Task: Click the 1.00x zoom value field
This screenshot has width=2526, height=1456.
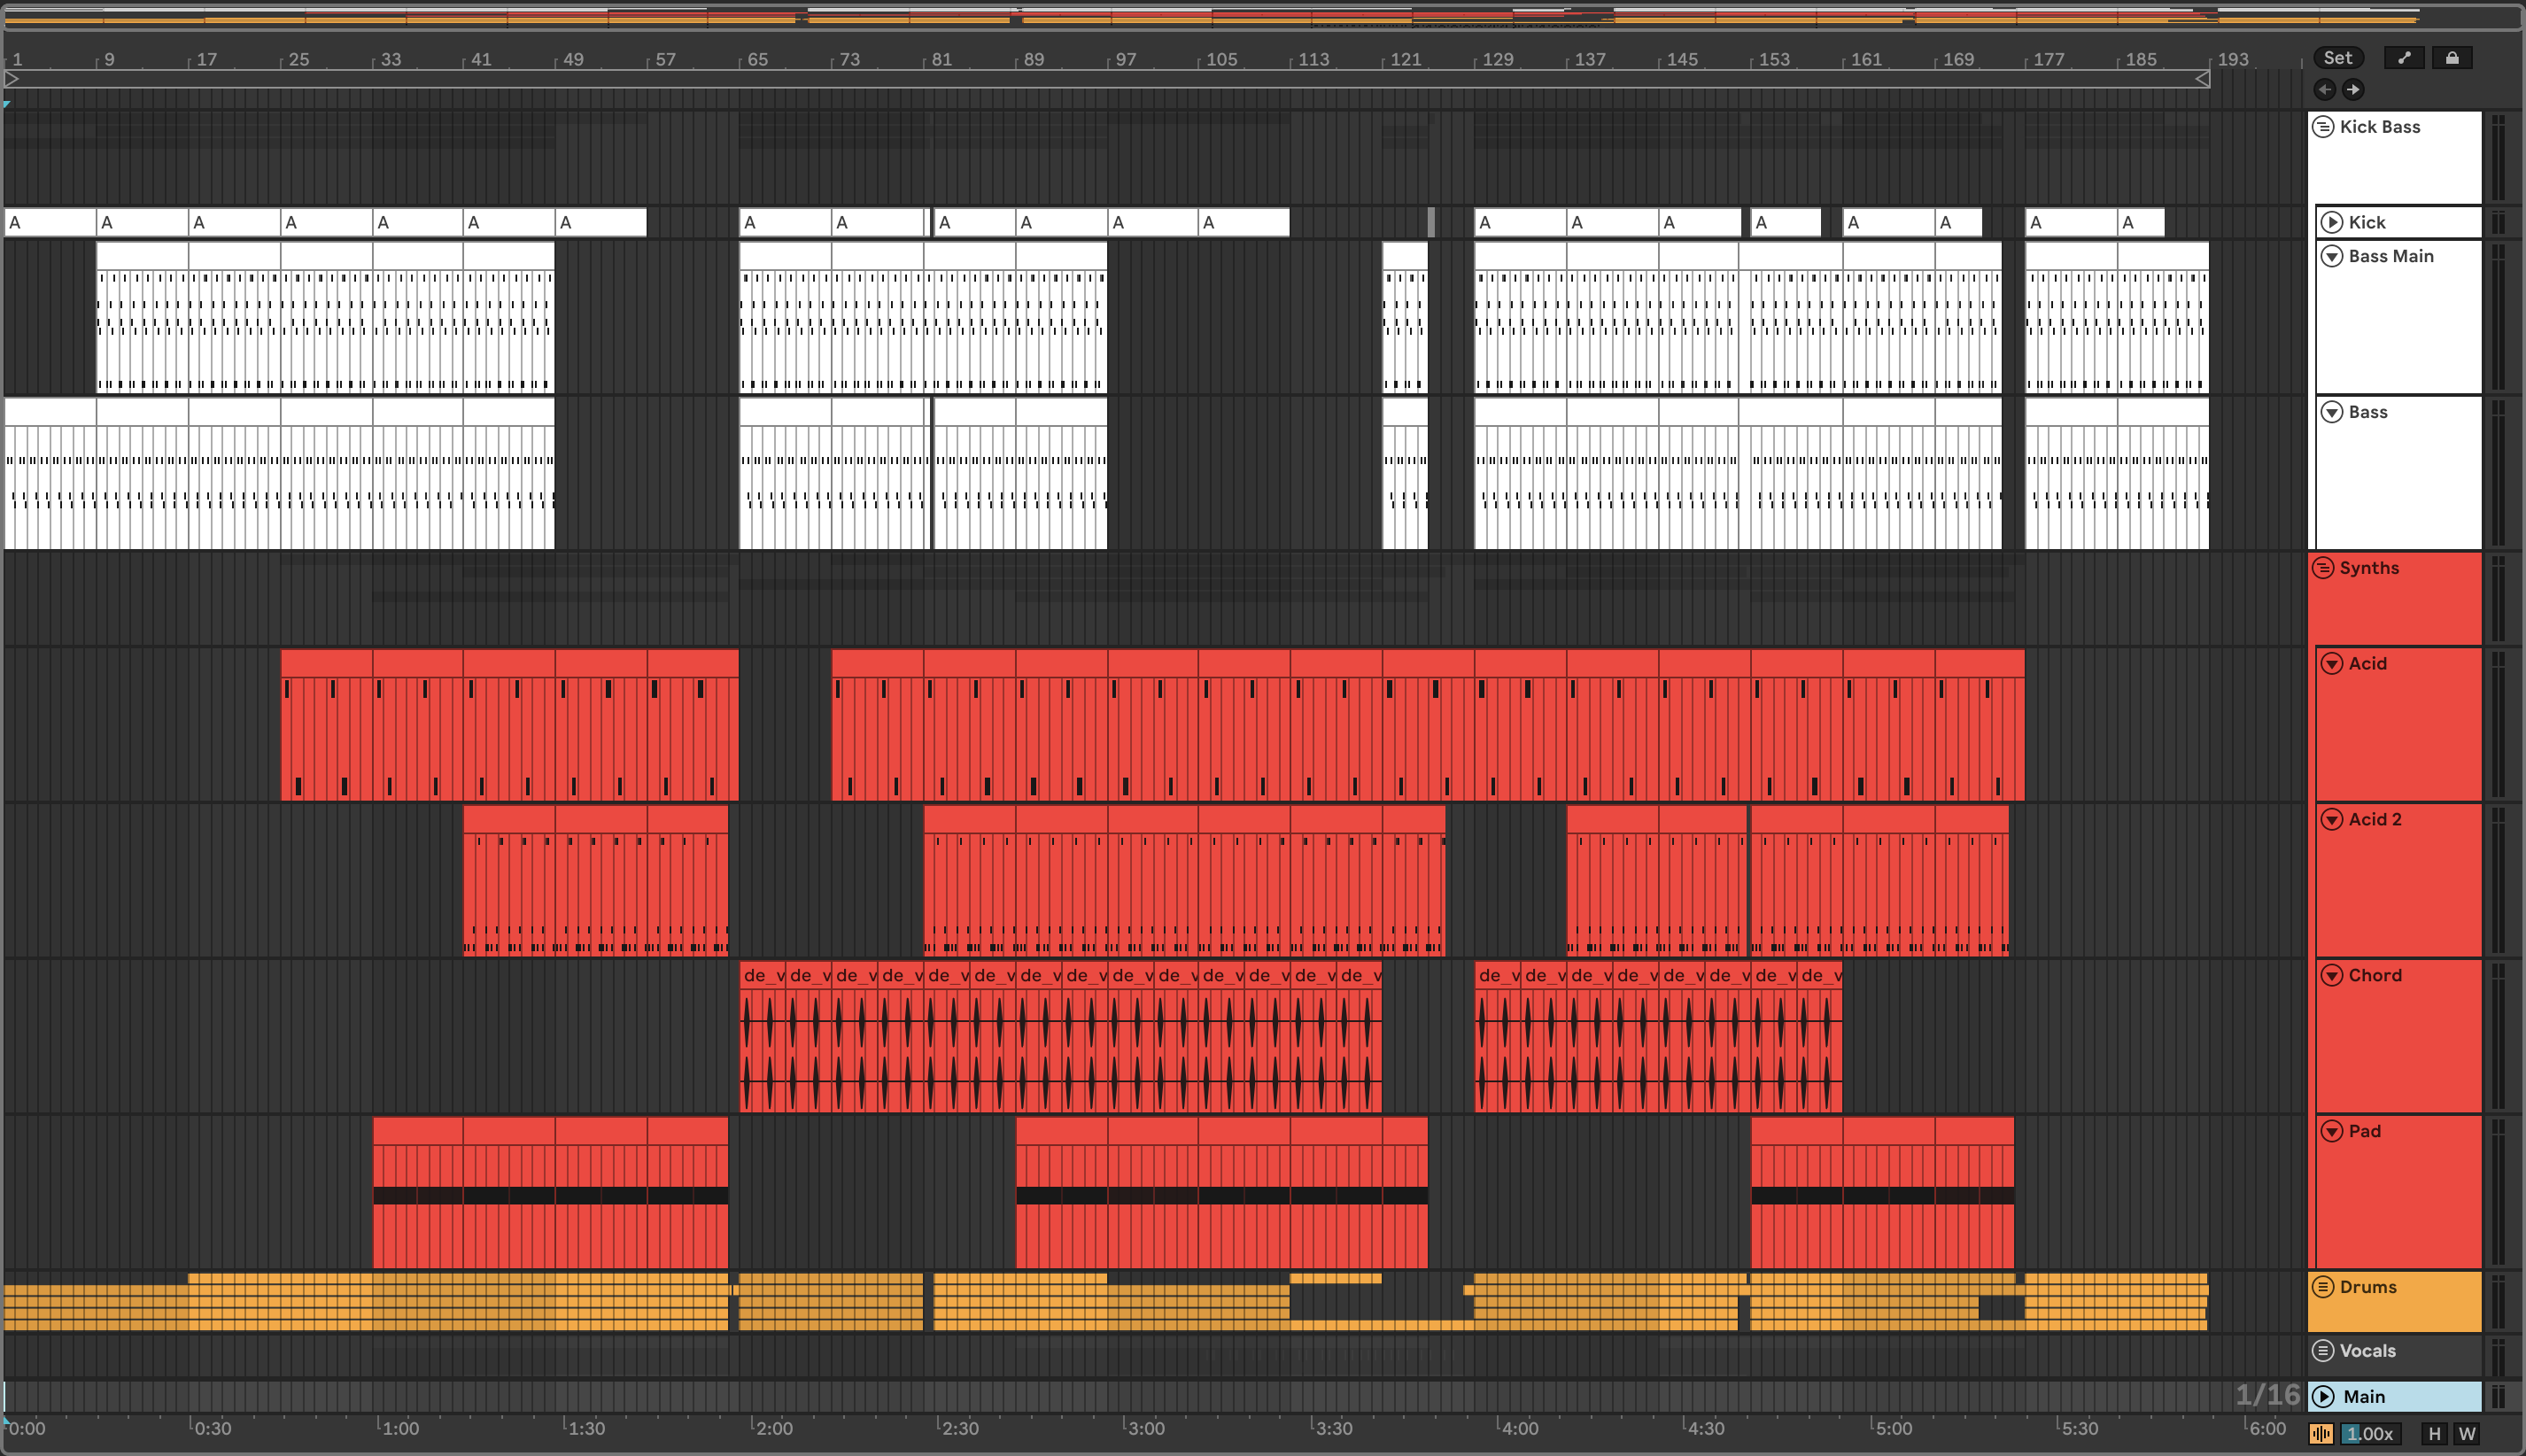Action: [2370, 1434]
